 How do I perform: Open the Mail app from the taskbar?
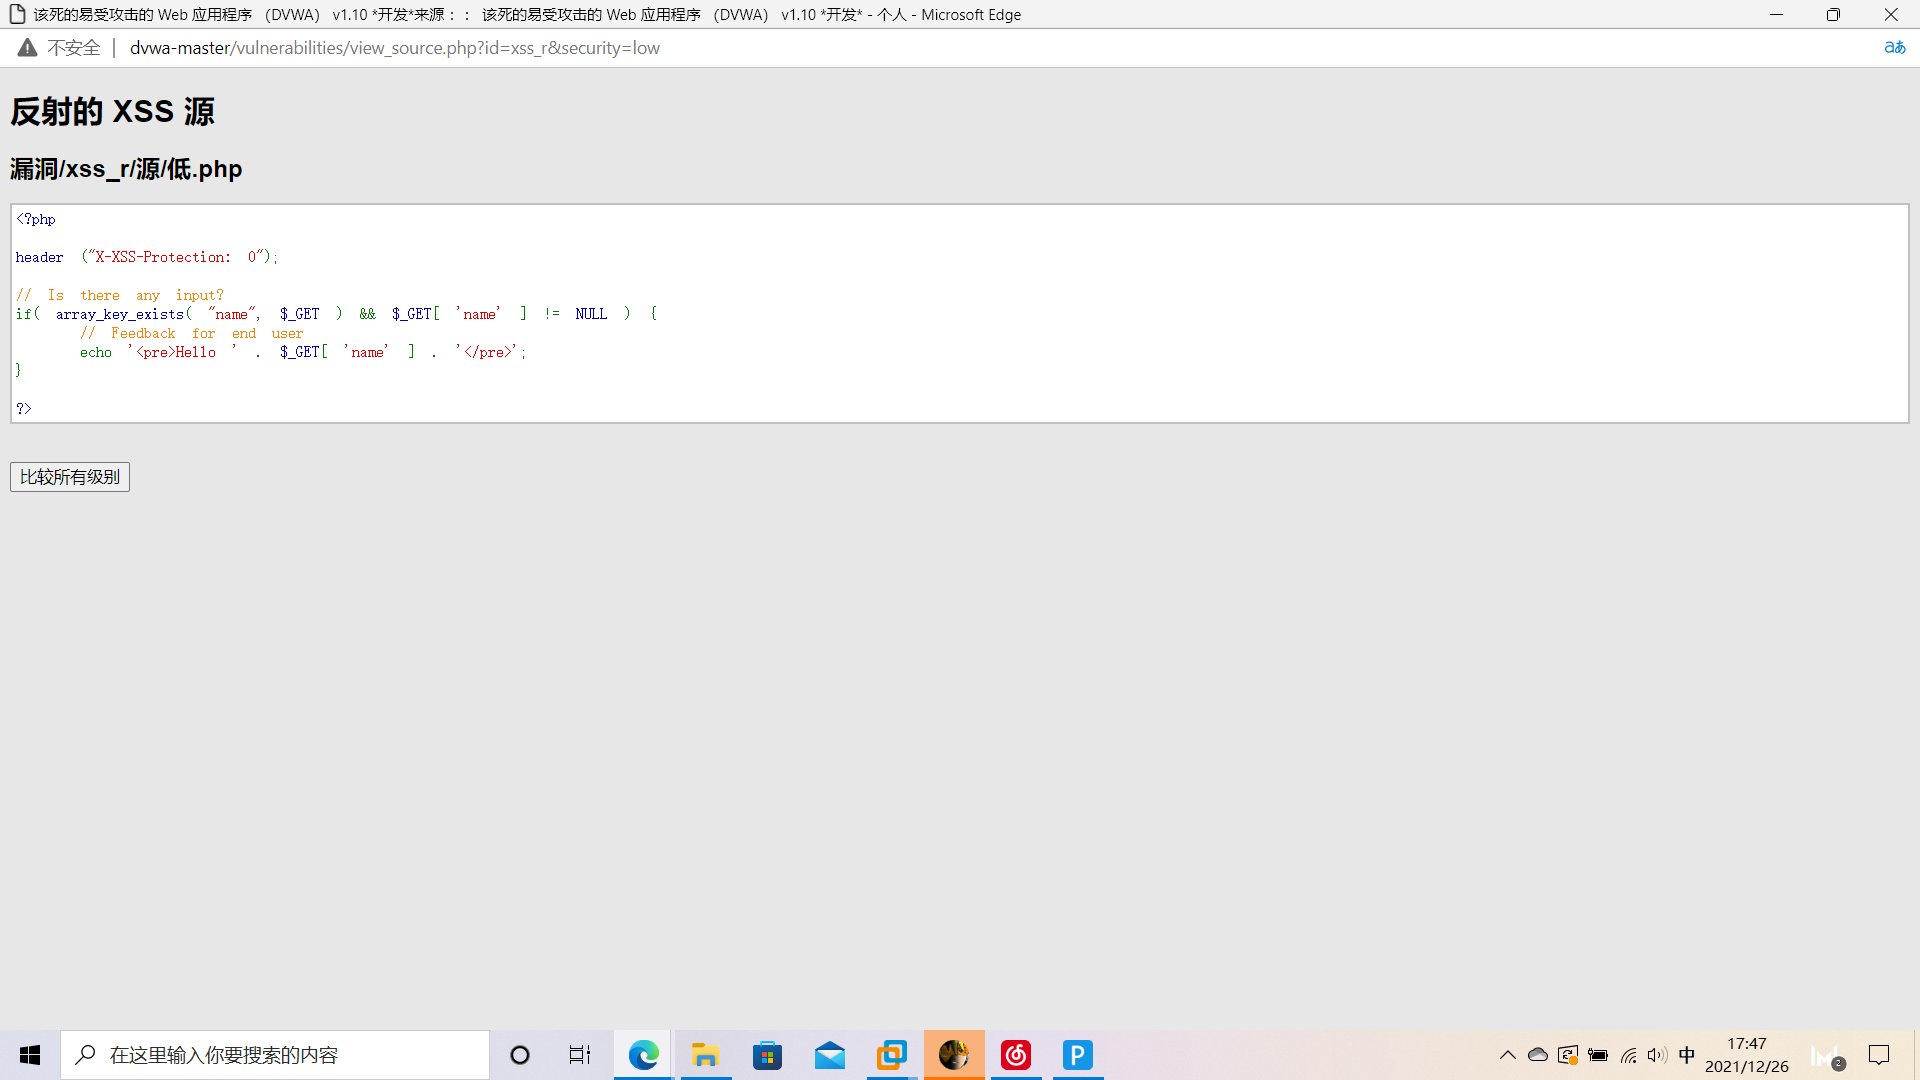[x=830, y=1055]
